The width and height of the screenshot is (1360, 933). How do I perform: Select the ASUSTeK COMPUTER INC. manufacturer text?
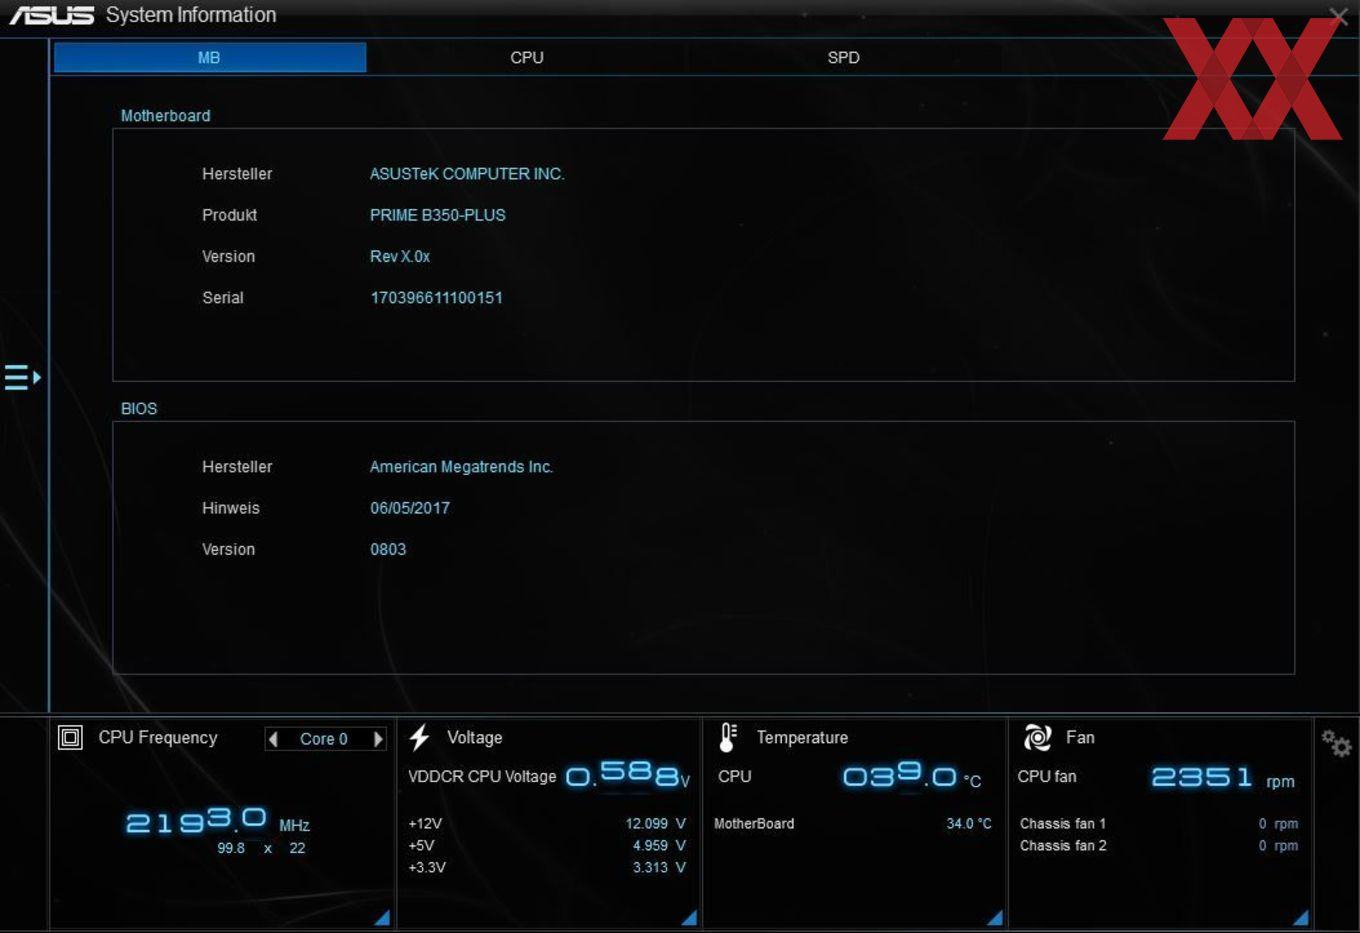click(x=467, y=174)
